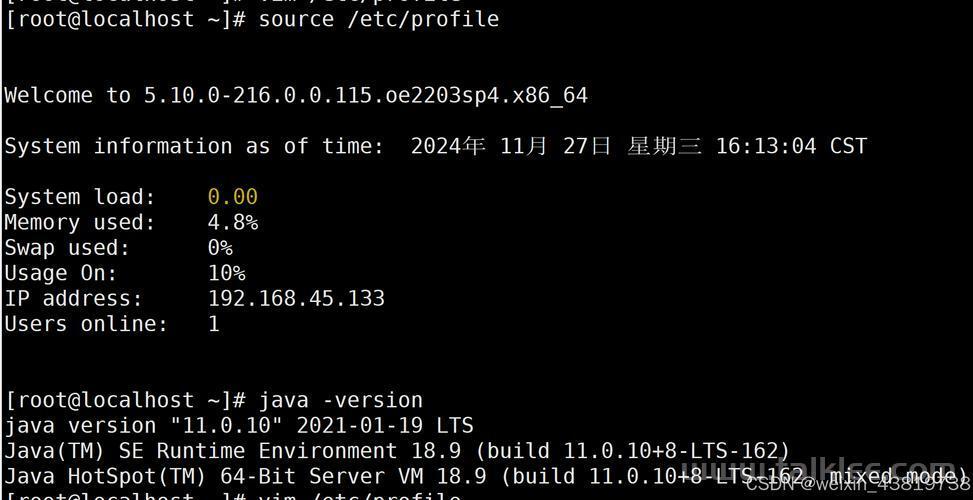Click the yellow System load value 0.00

point(232,197)
